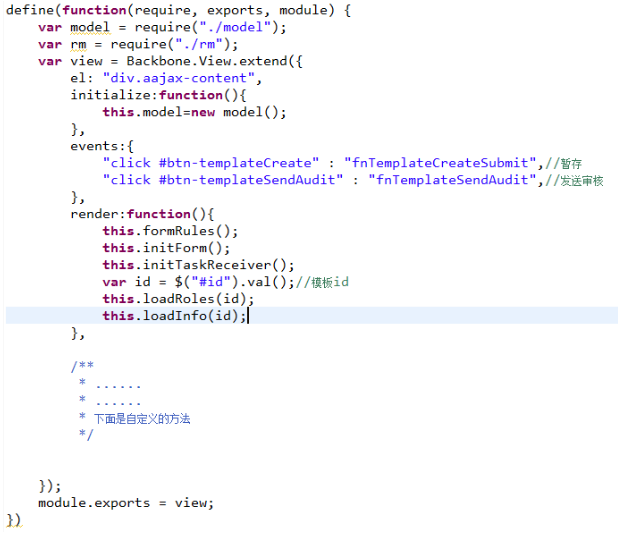
Task: Click the comment '//模板id'
Action: pyautogui.click(x=322, y=282)
